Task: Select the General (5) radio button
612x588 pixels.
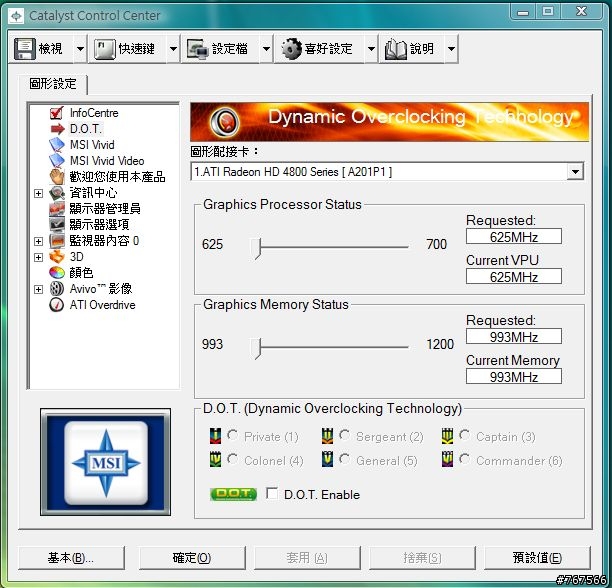Action: 345,459
